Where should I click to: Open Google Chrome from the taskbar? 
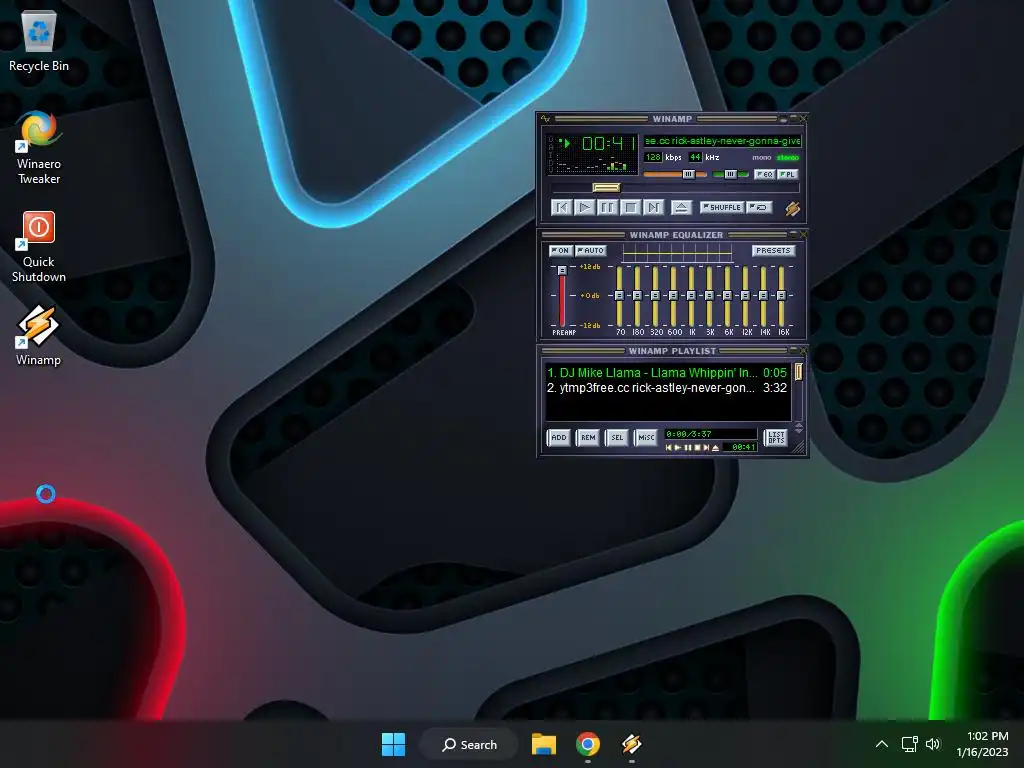[588, 744]
